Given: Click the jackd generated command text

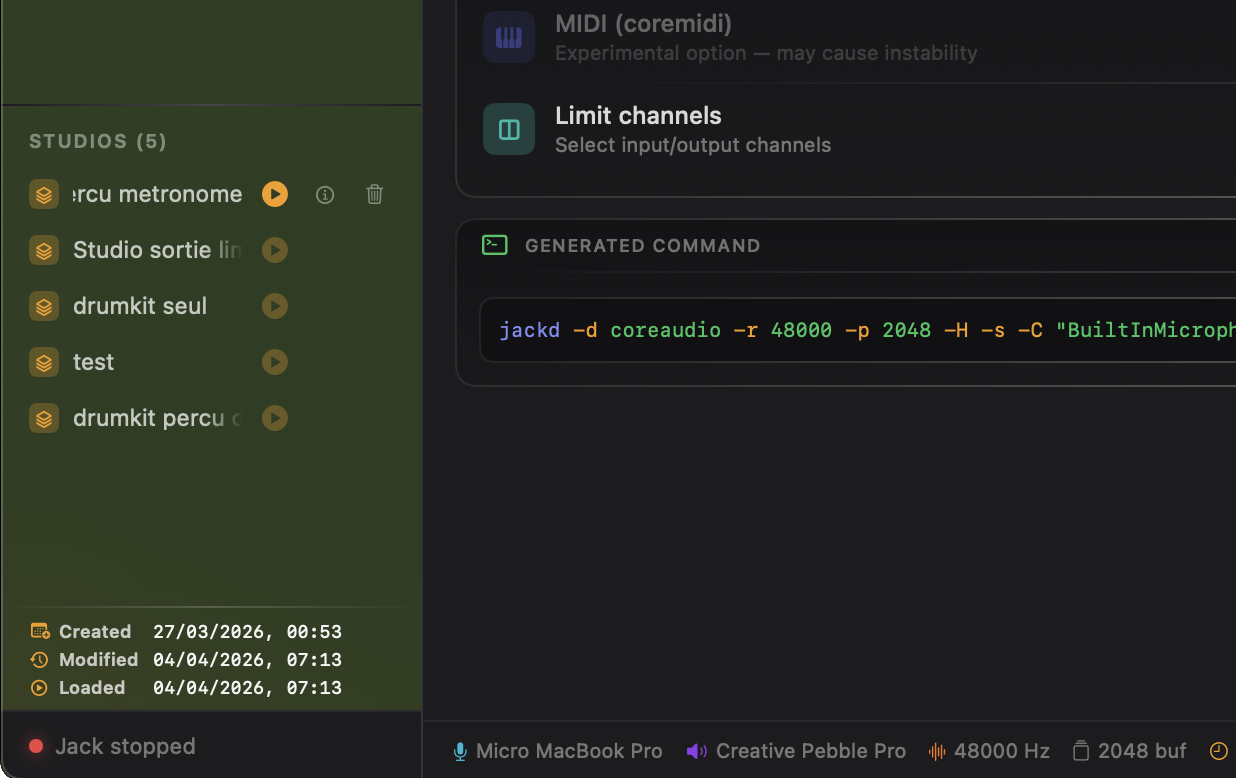Looking at the screenshot, I should click(860, 330).
